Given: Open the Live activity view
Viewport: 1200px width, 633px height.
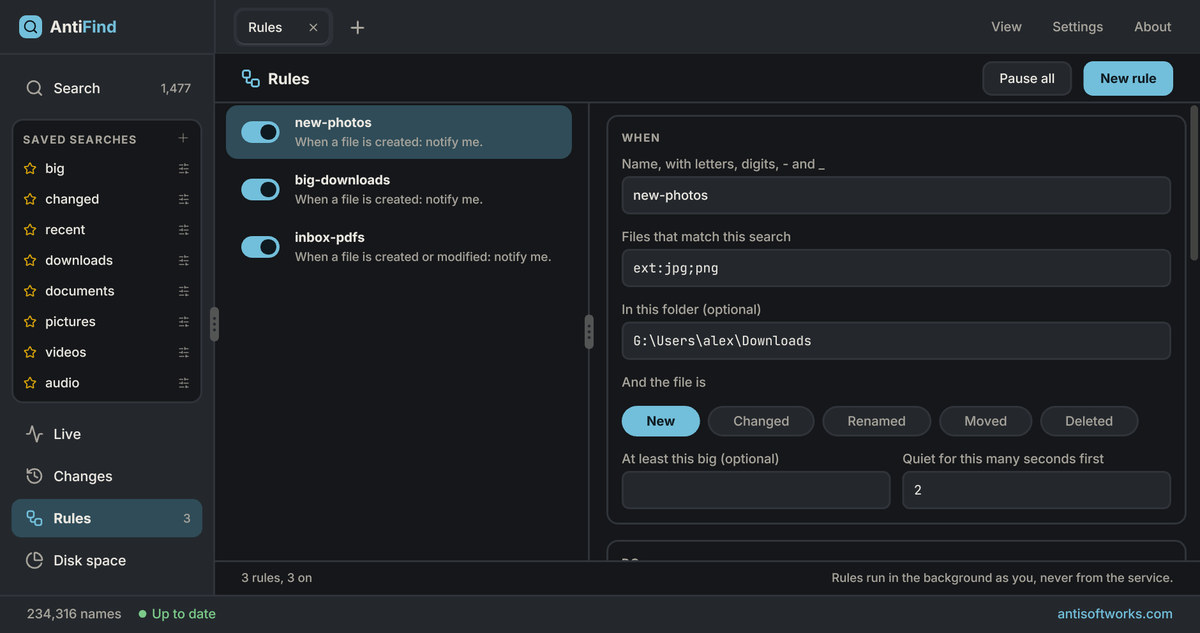Looking at the screenshot, I should coord(107,434).
